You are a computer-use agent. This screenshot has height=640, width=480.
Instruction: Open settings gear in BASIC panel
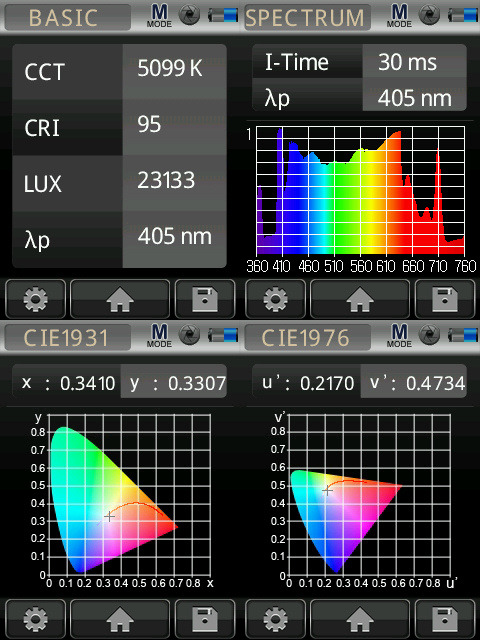(x=36, y=299)
